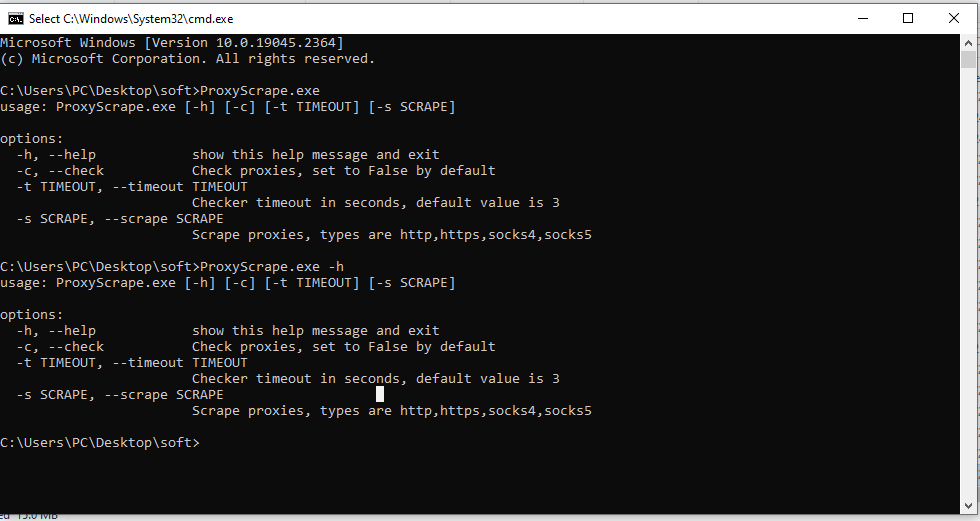This screenshot has height=521, width=980.
Task: Click the first 'options:' heading
Action: [32, 139]
